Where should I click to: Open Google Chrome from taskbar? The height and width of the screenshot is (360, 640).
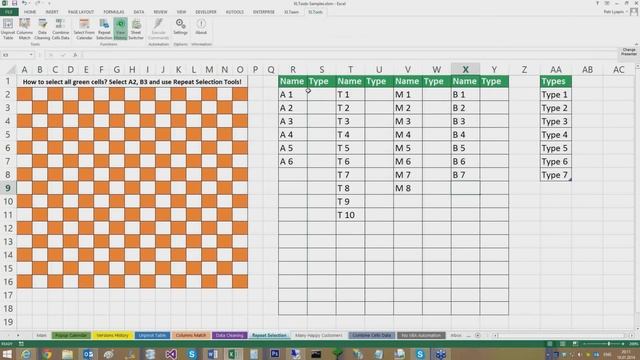pos(47,354)
